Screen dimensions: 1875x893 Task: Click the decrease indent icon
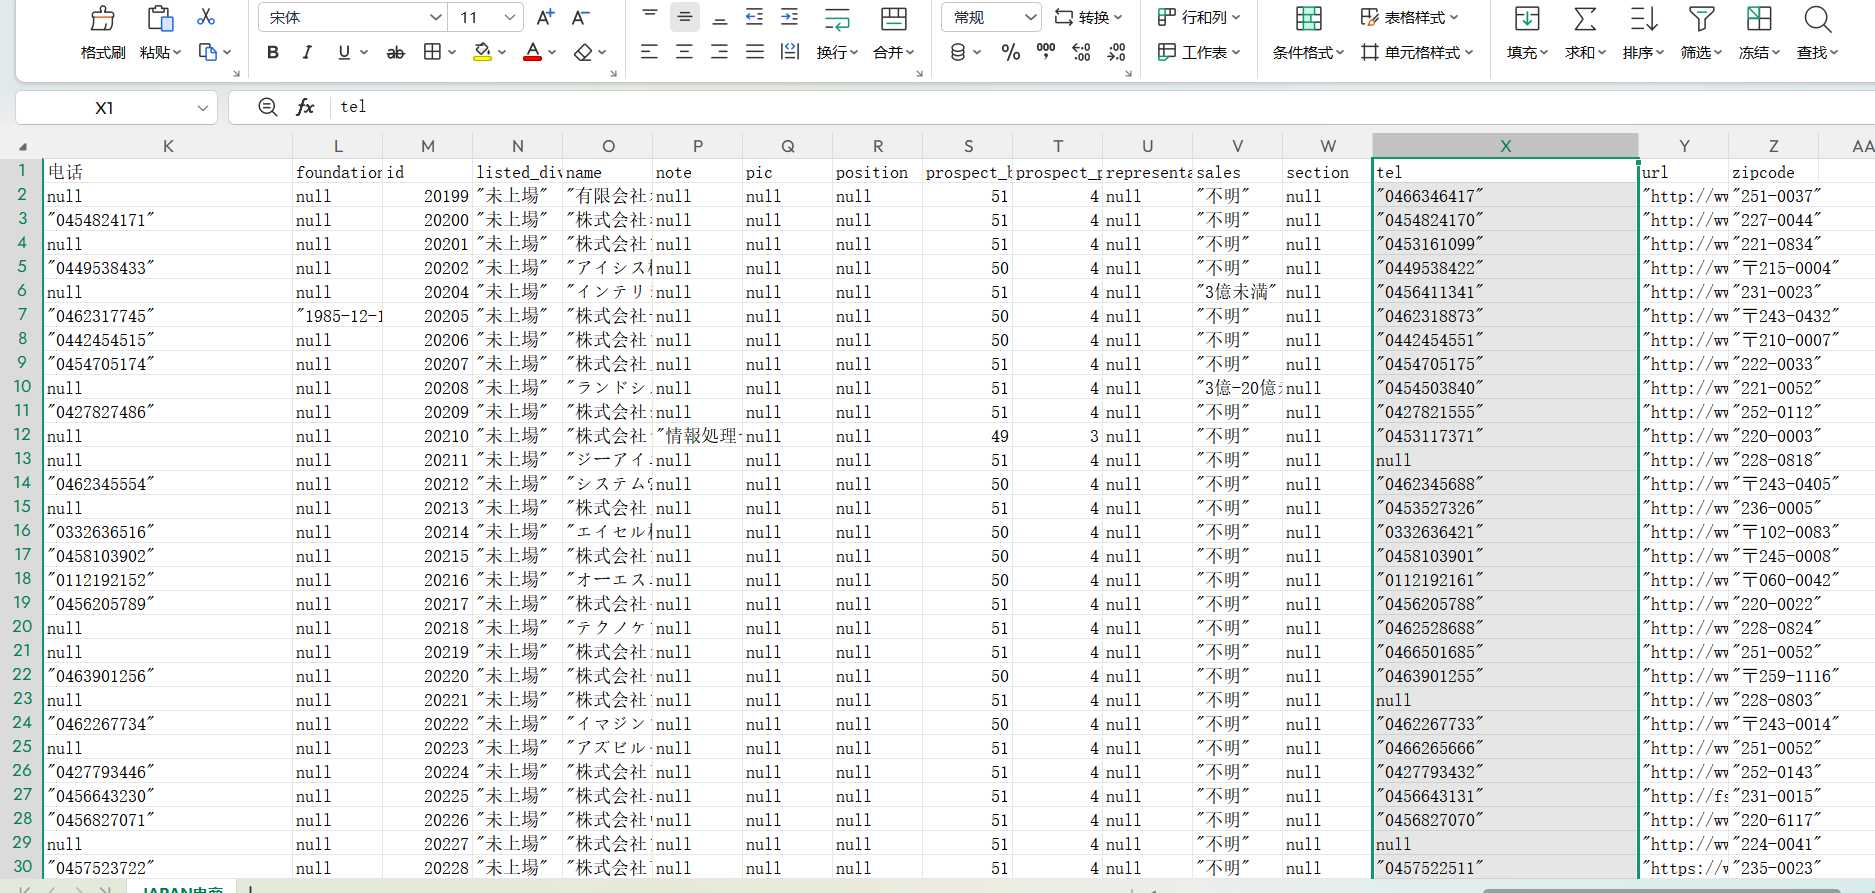click(755, 17)
